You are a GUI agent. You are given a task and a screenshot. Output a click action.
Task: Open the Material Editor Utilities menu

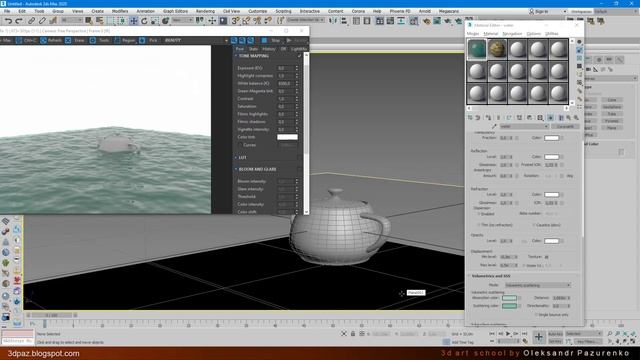click(x=551, y=34)
